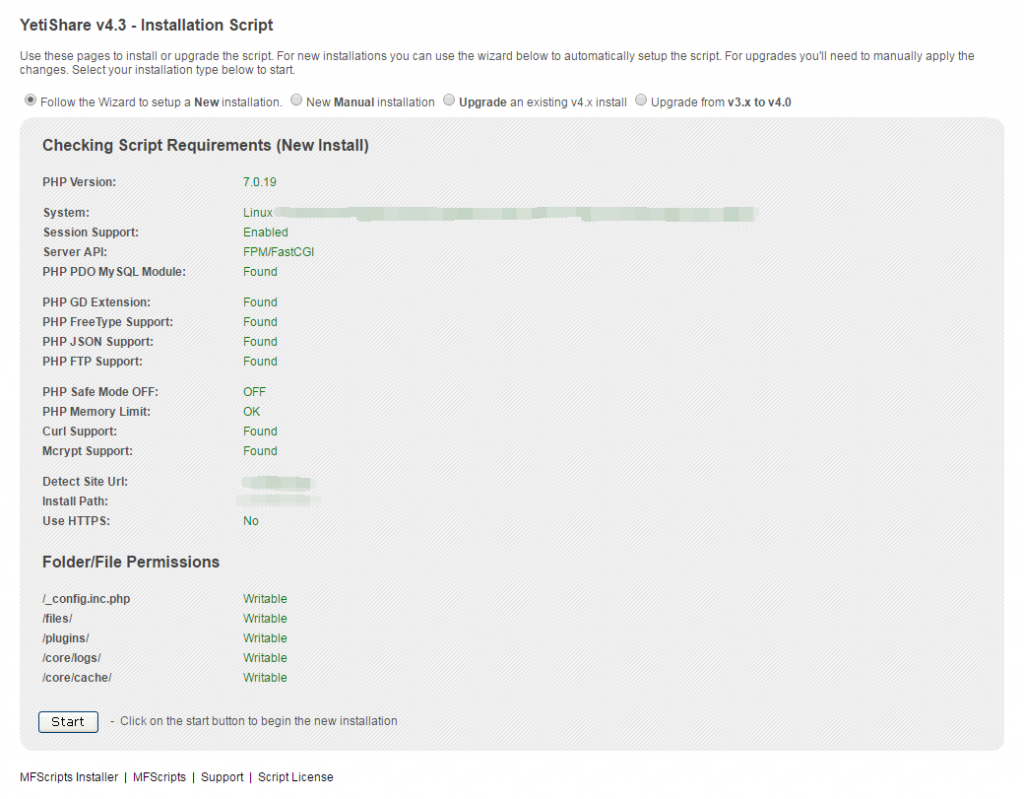Open the Script License link

(295, 777)
